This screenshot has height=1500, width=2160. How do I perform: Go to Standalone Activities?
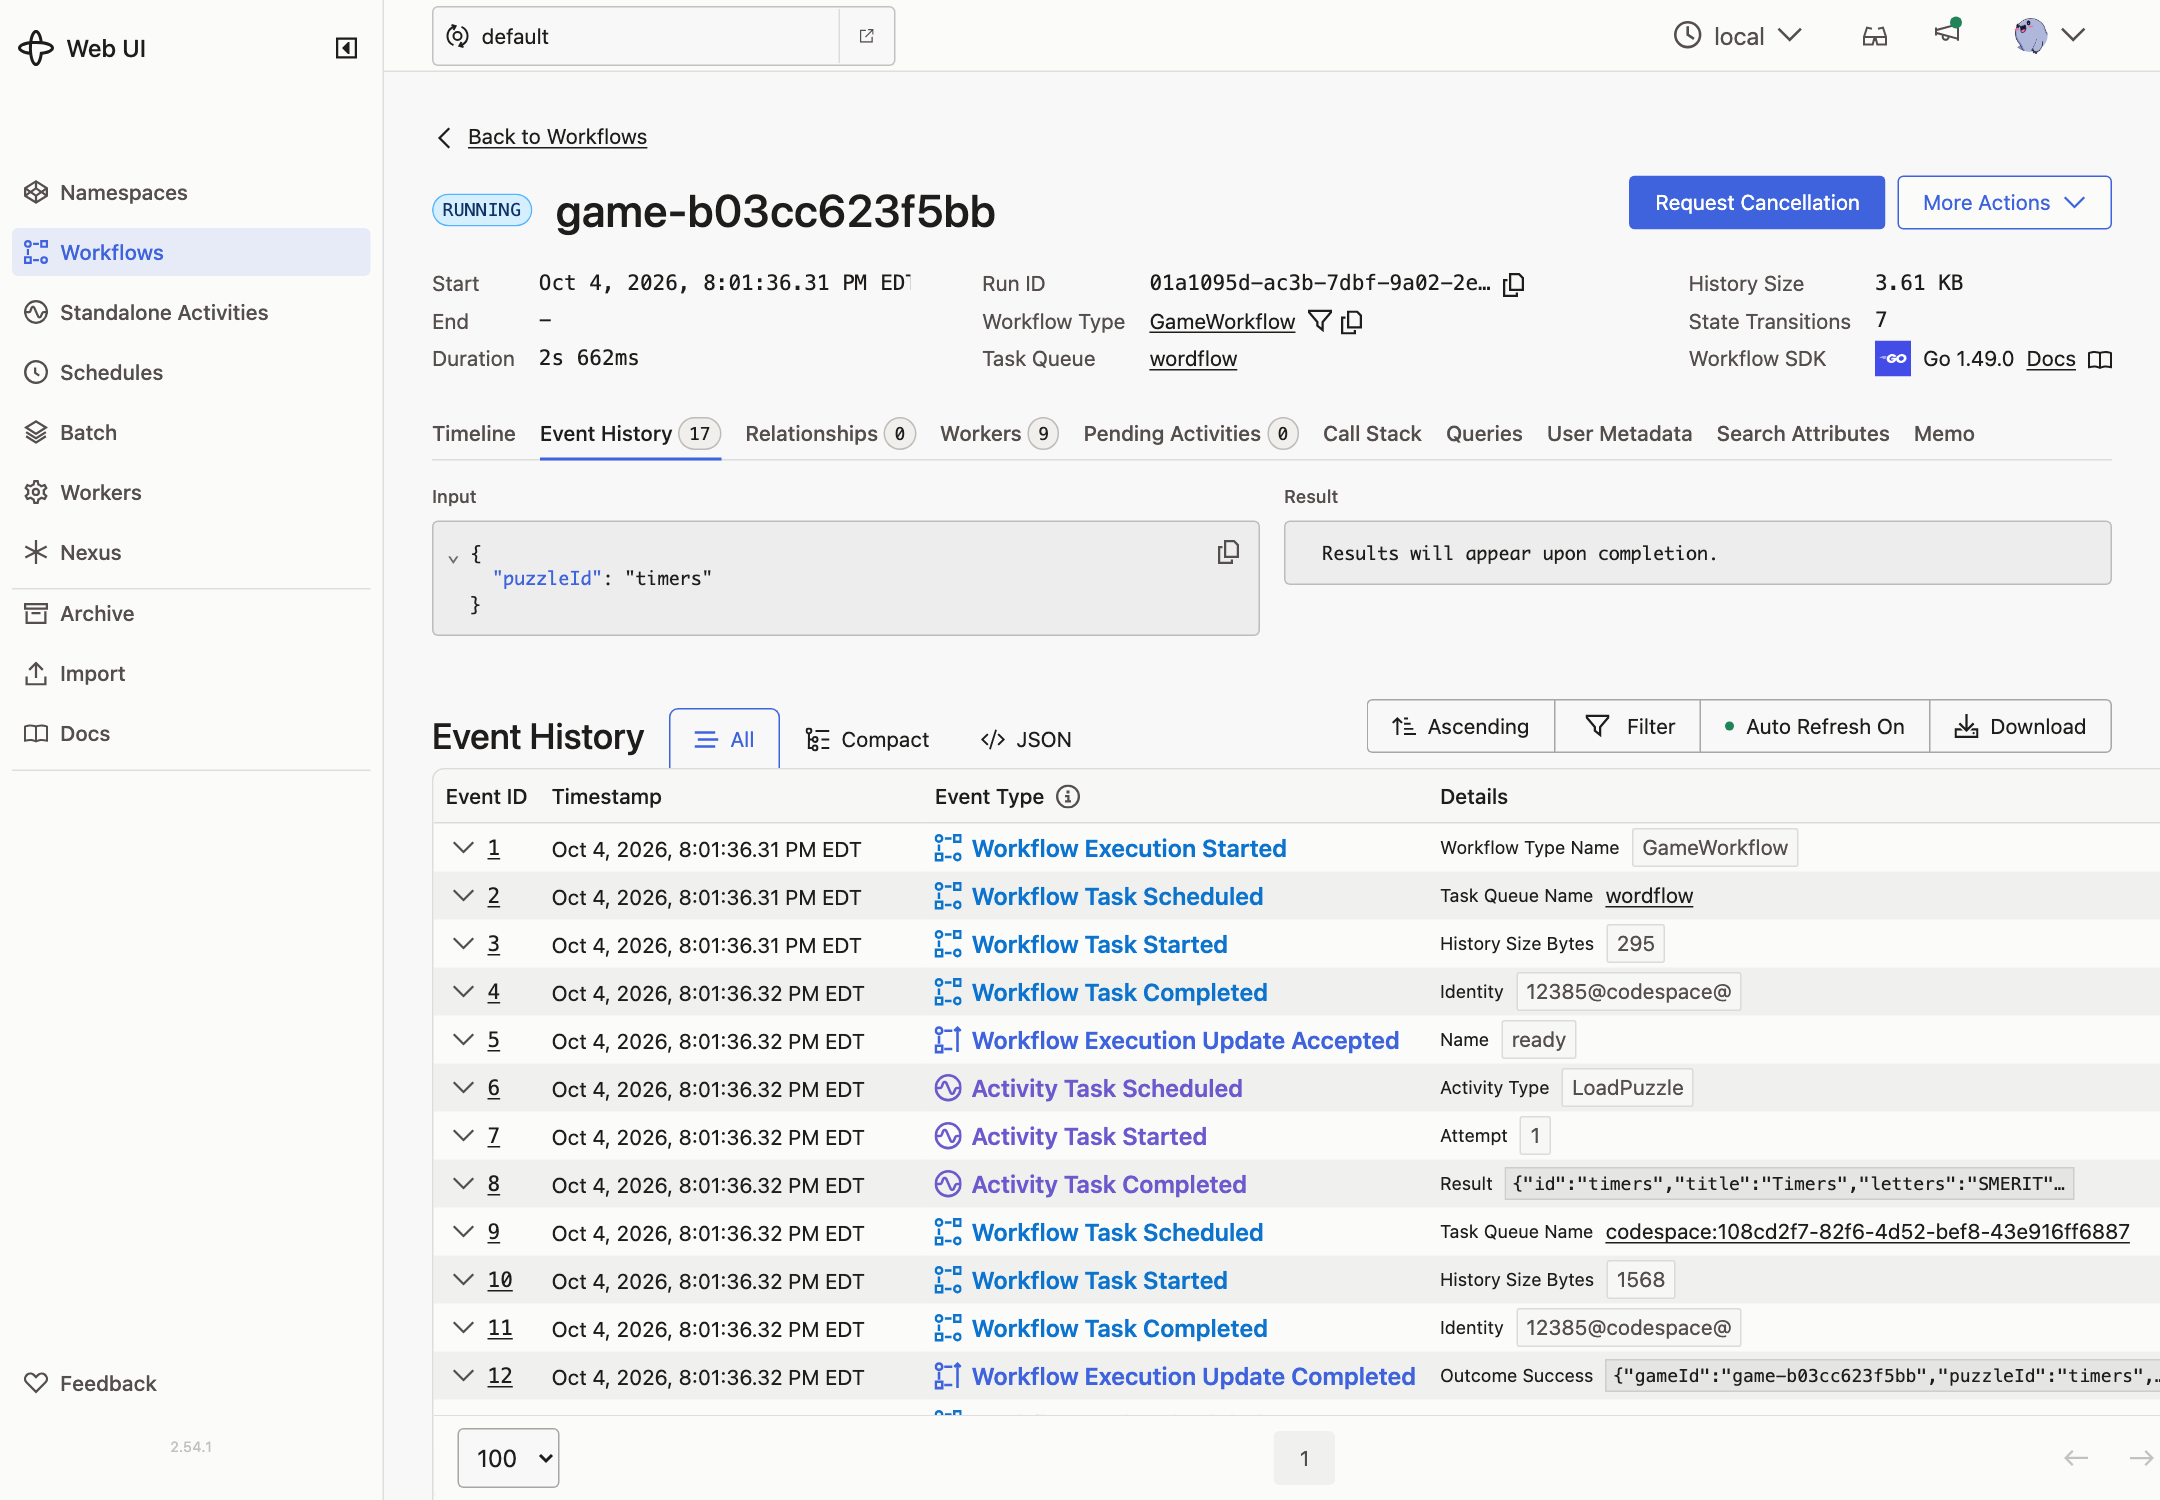click(191, 312)
